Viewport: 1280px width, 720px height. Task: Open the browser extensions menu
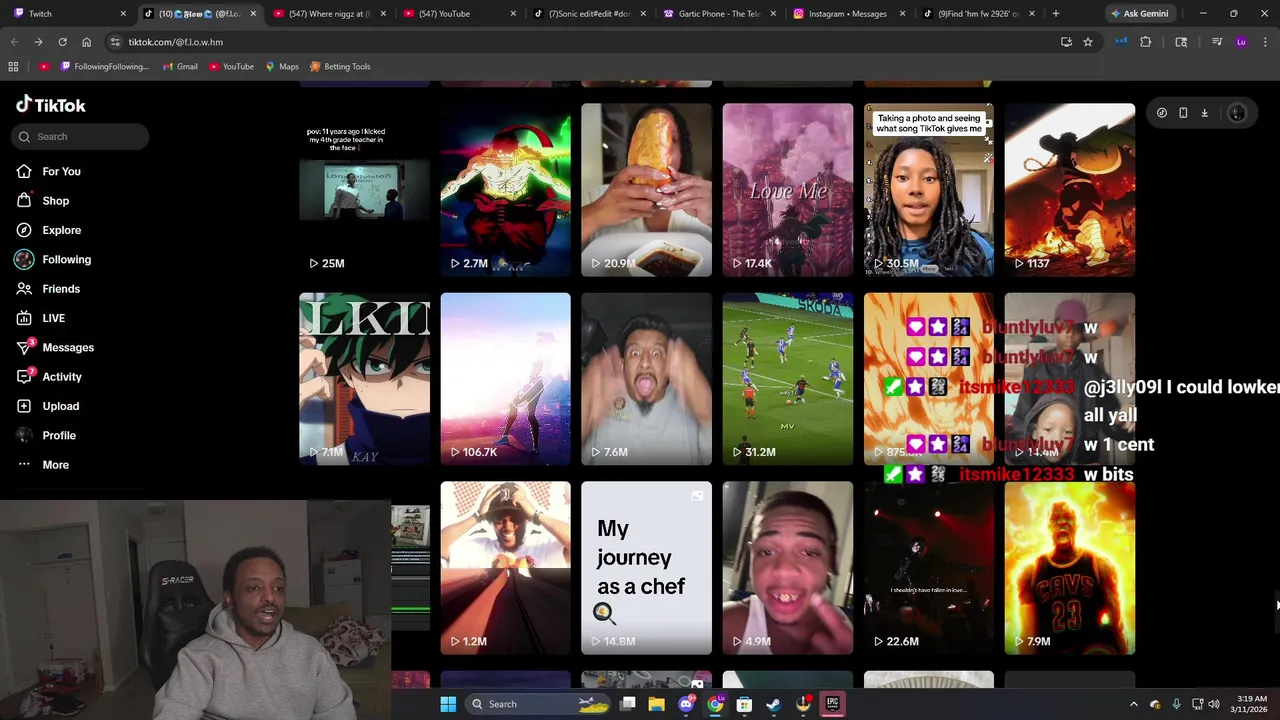(x=1146, y=42)
